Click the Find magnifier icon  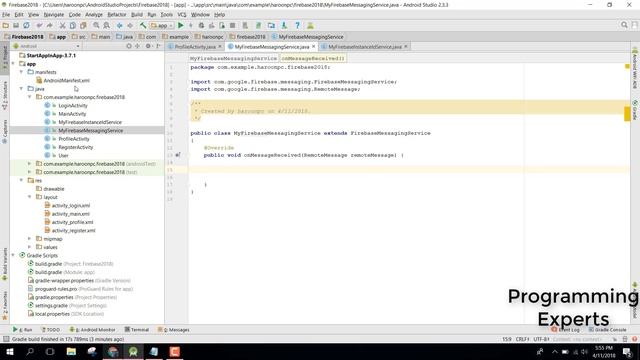click(x=96, y=25)
